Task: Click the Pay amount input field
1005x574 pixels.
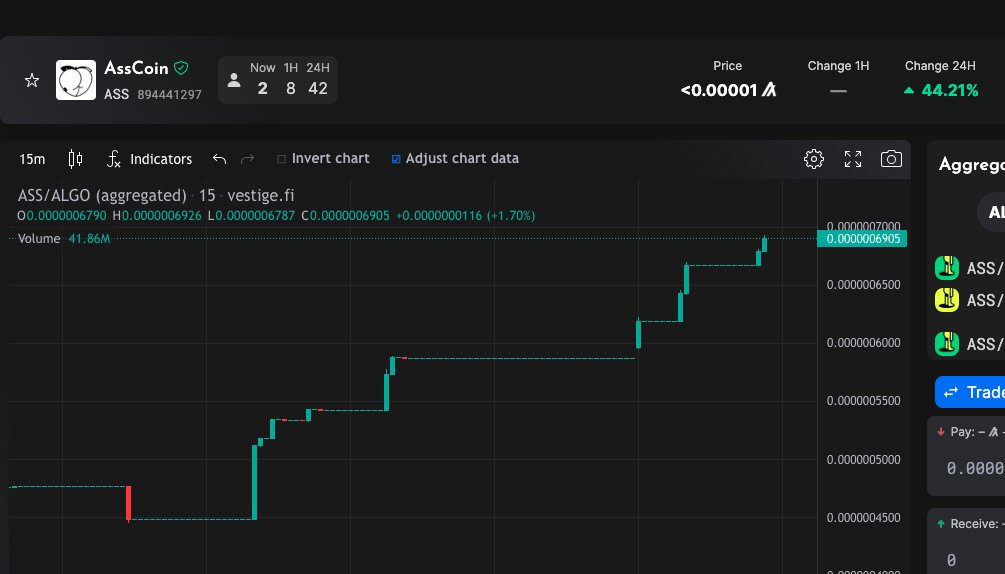Action: click(x=974, y=468)
